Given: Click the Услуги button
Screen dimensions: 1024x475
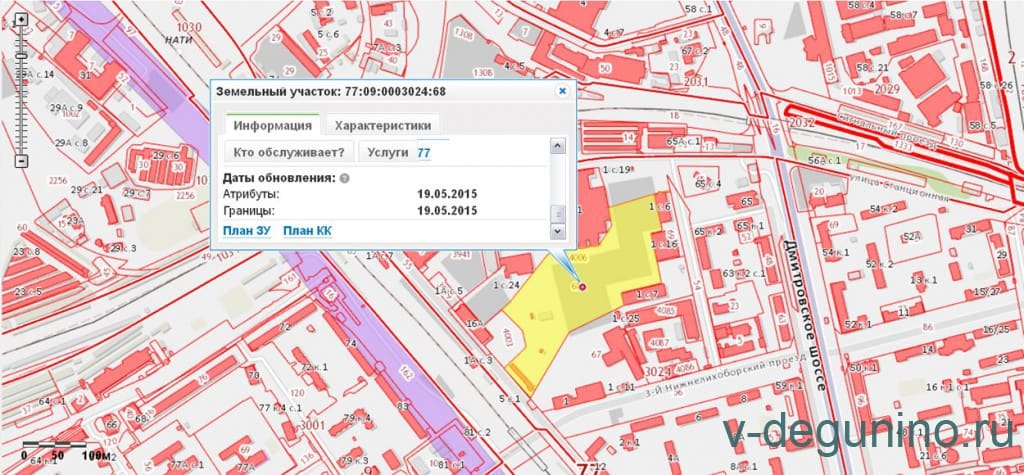Looking at the screenshot, I should tap(387, 153).
